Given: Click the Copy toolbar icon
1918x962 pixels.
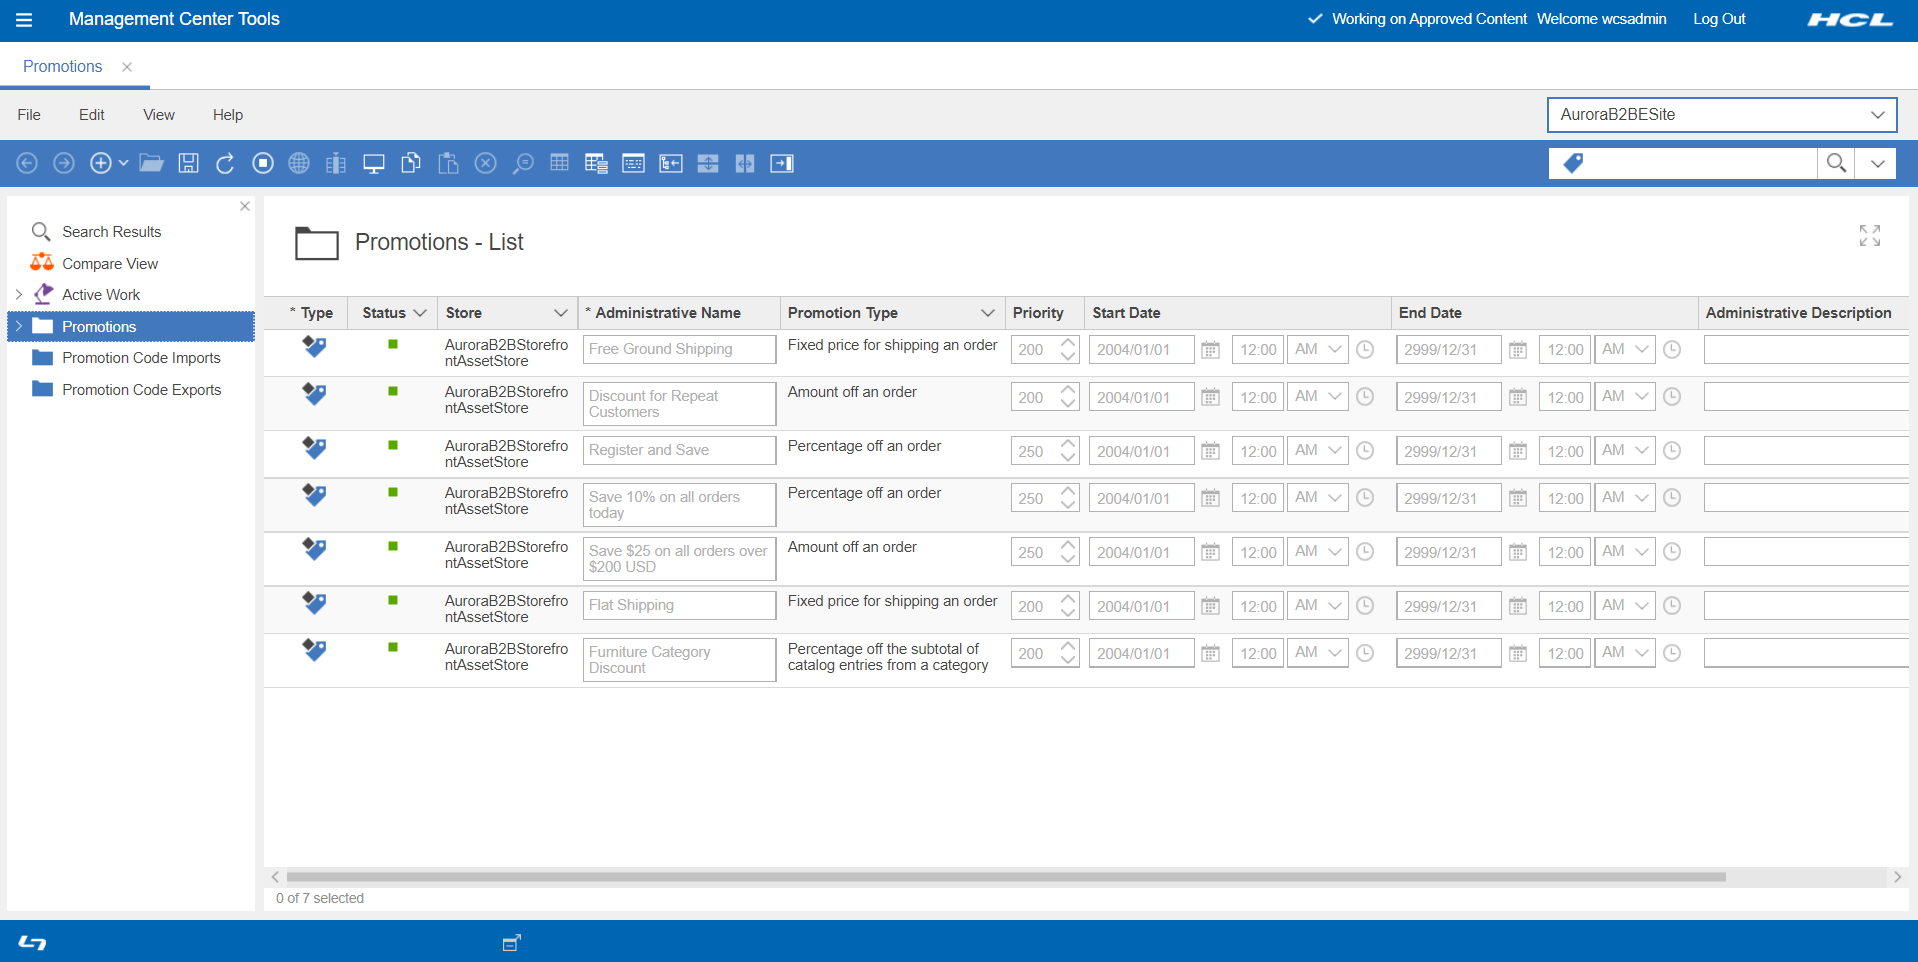Looking at the screenshot, I should 411,163.
